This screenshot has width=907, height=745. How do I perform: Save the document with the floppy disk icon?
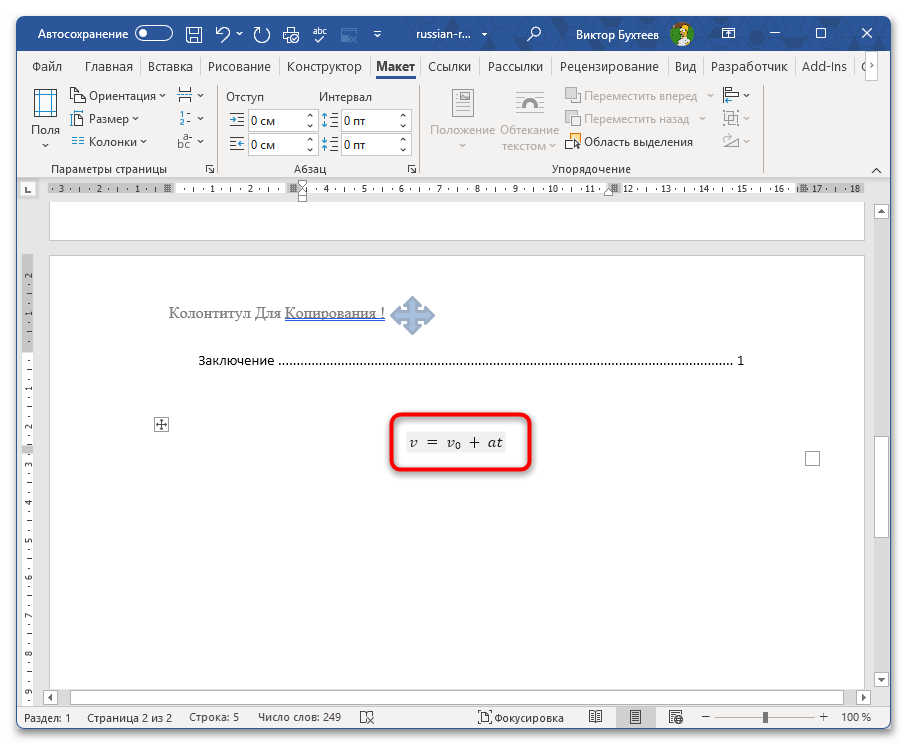coord(194,34)
